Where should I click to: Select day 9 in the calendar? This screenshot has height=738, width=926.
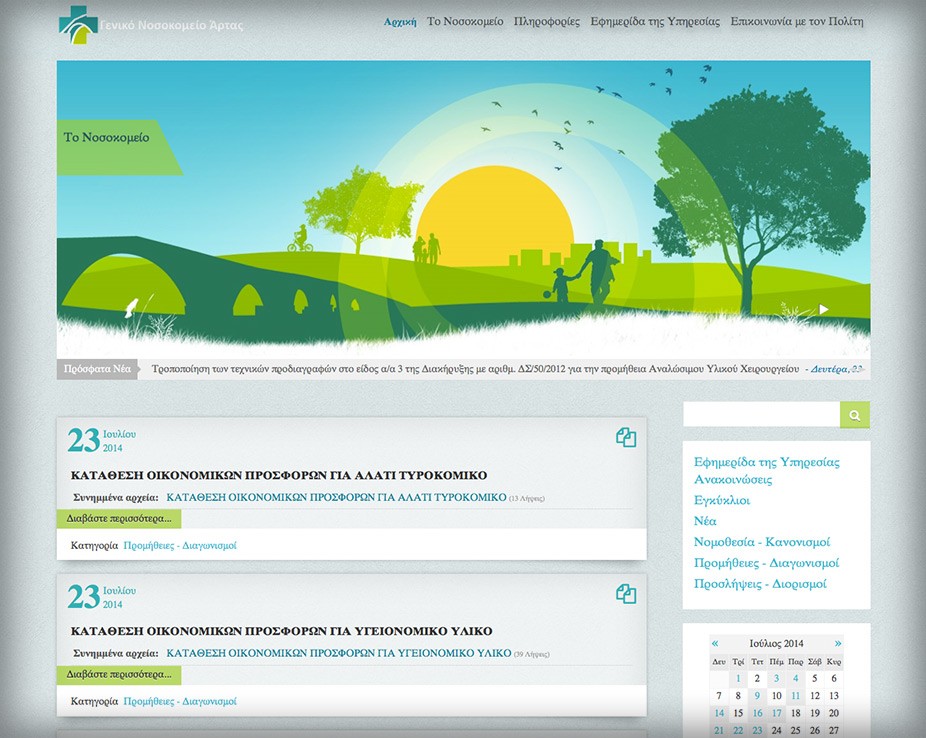tap(757, 695)
